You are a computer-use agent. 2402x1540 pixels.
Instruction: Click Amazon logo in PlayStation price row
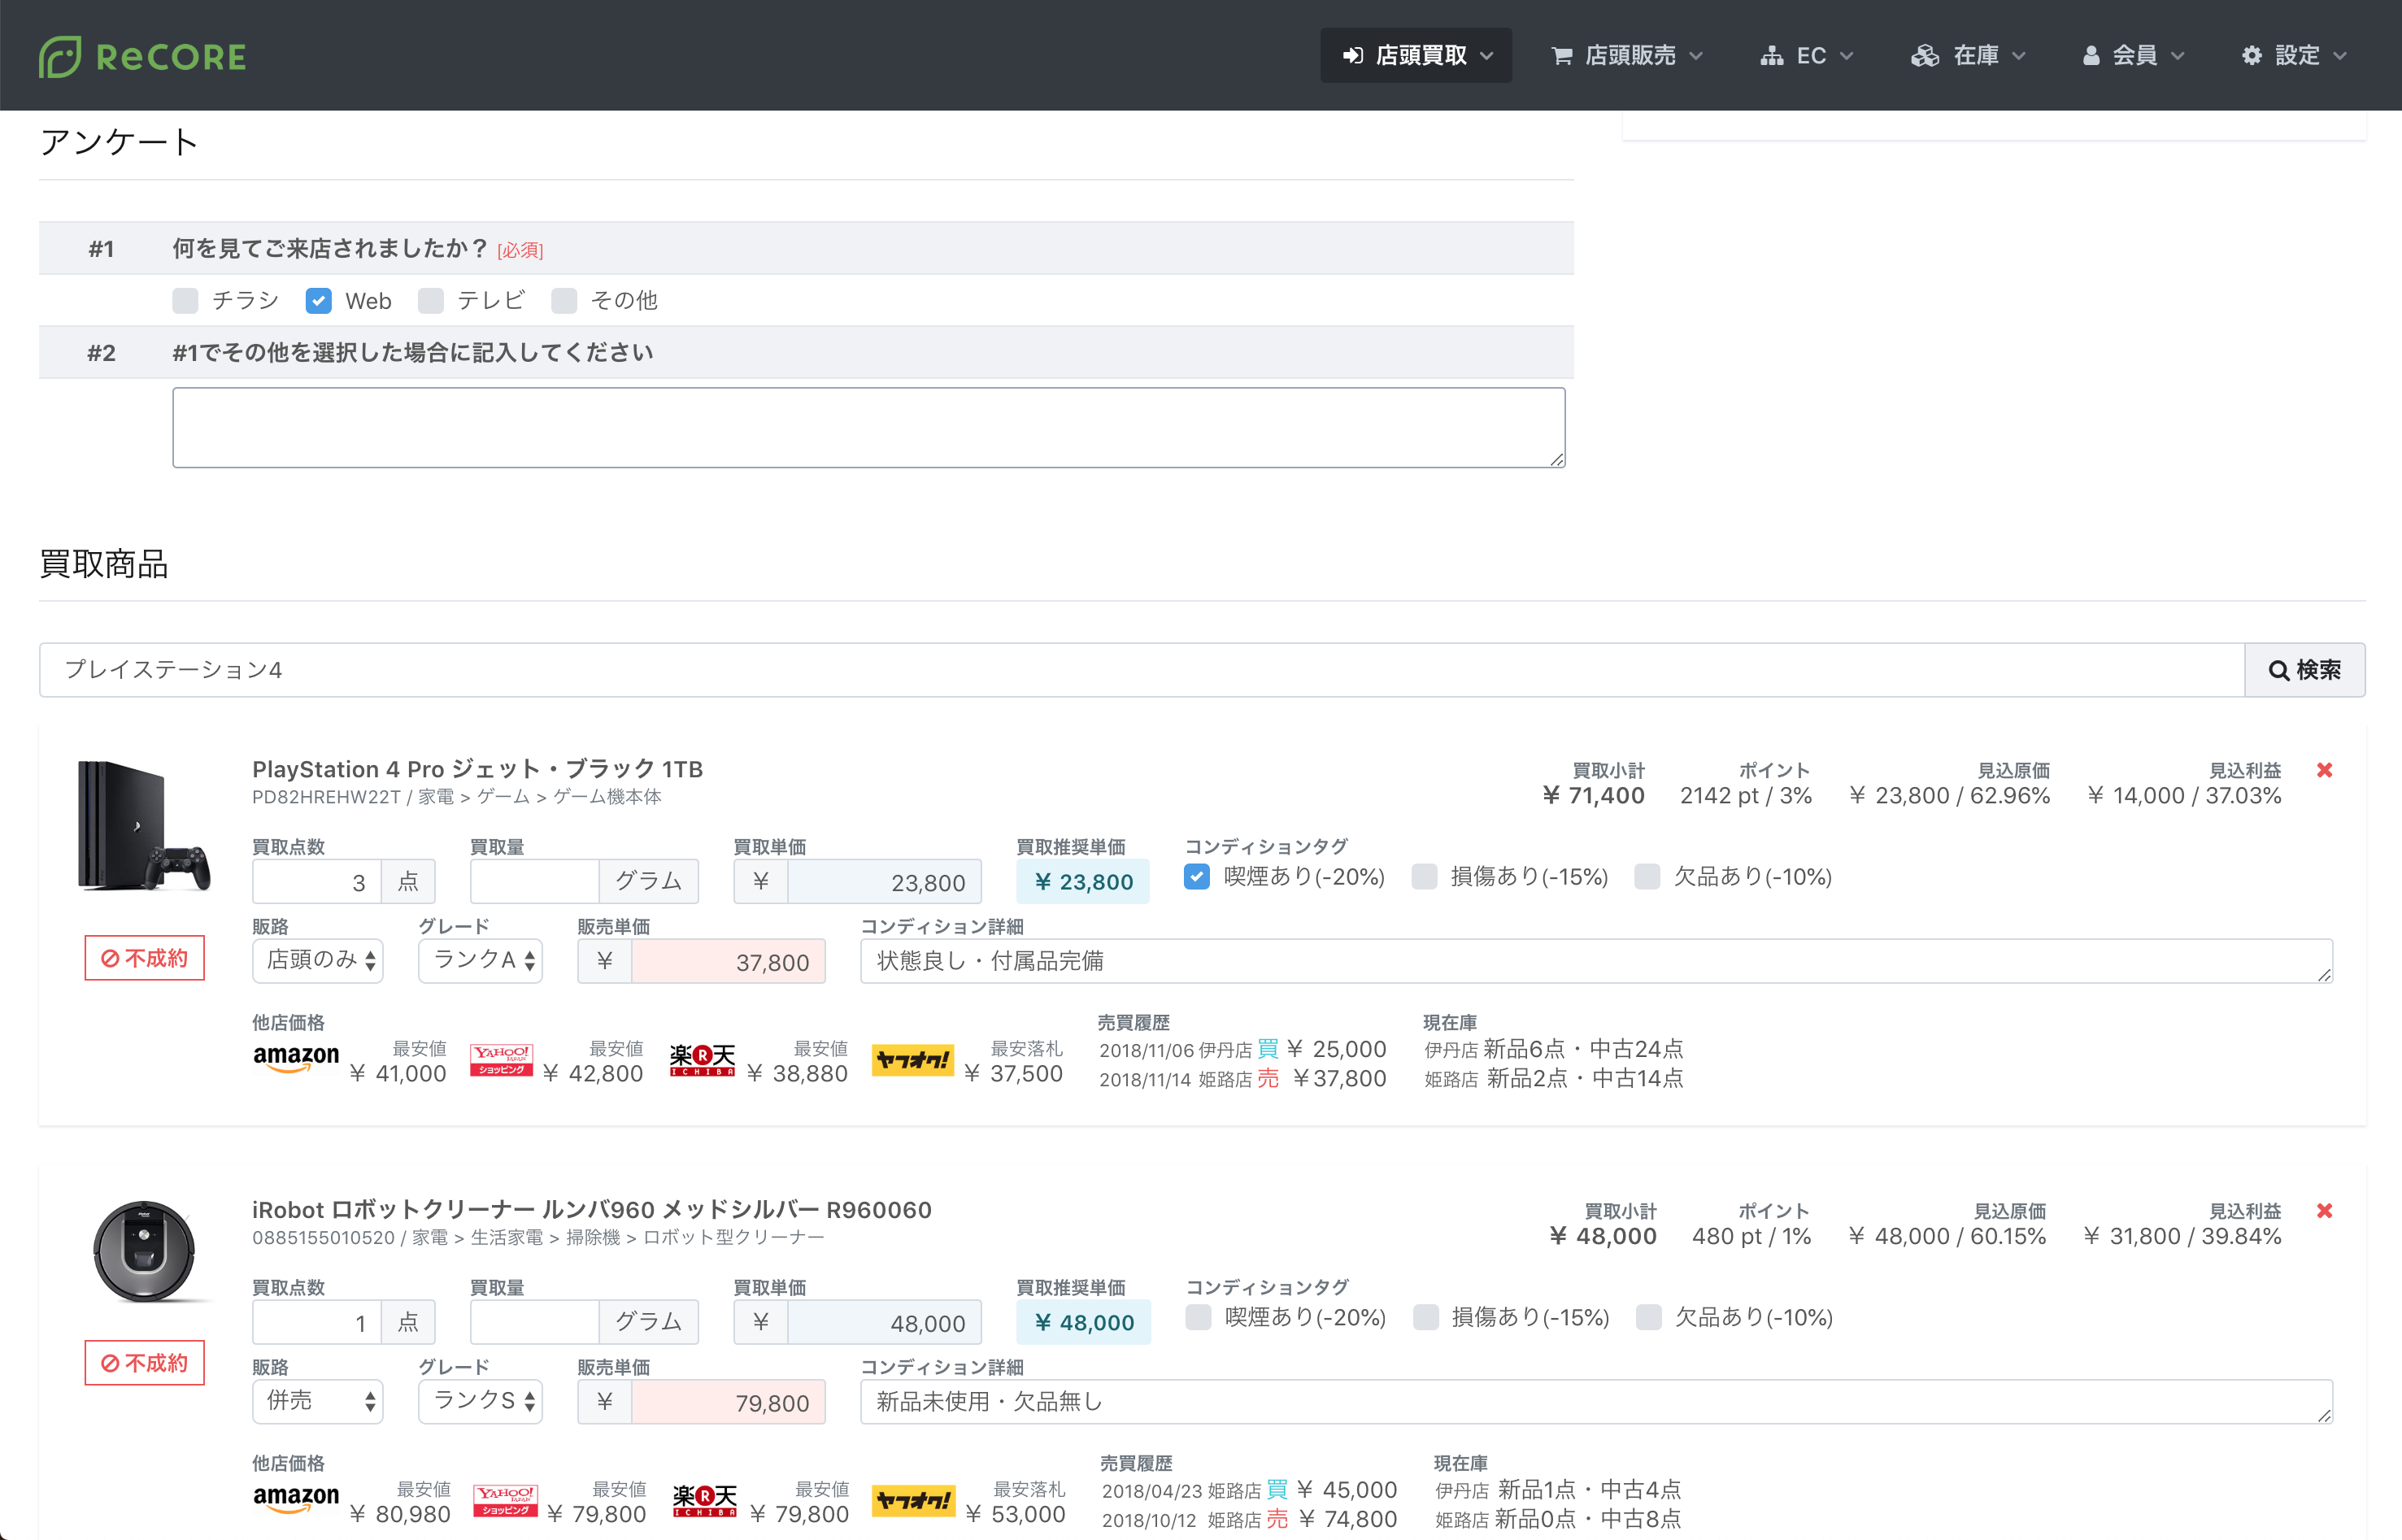pos(296,1059)
